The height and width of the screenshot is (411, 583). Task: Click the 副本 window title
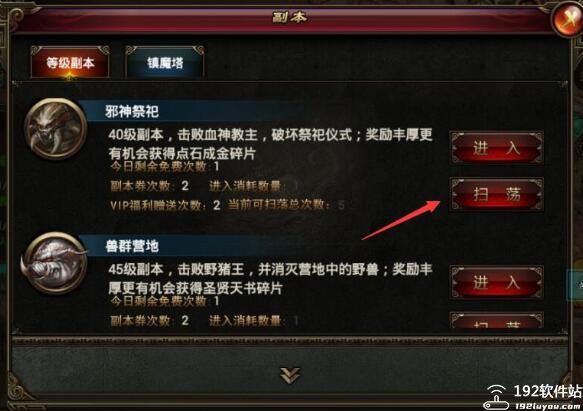[x=290, y=17]
